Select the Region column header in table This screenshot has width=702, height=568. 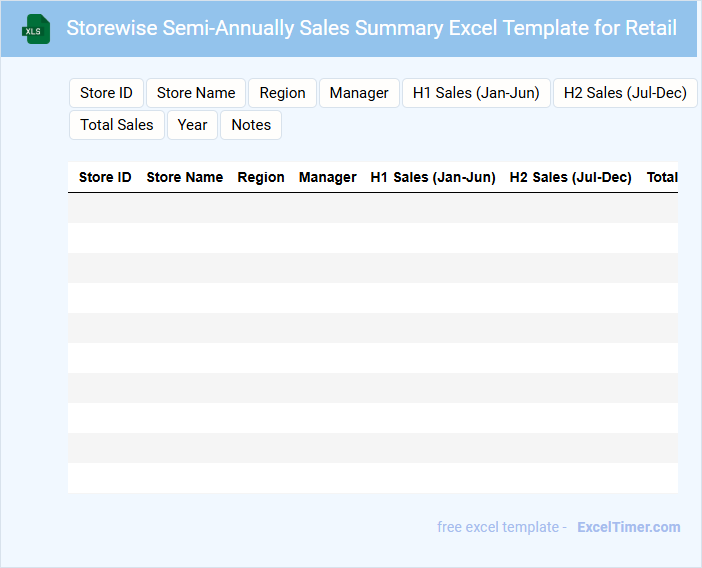(x=261, y=177)
